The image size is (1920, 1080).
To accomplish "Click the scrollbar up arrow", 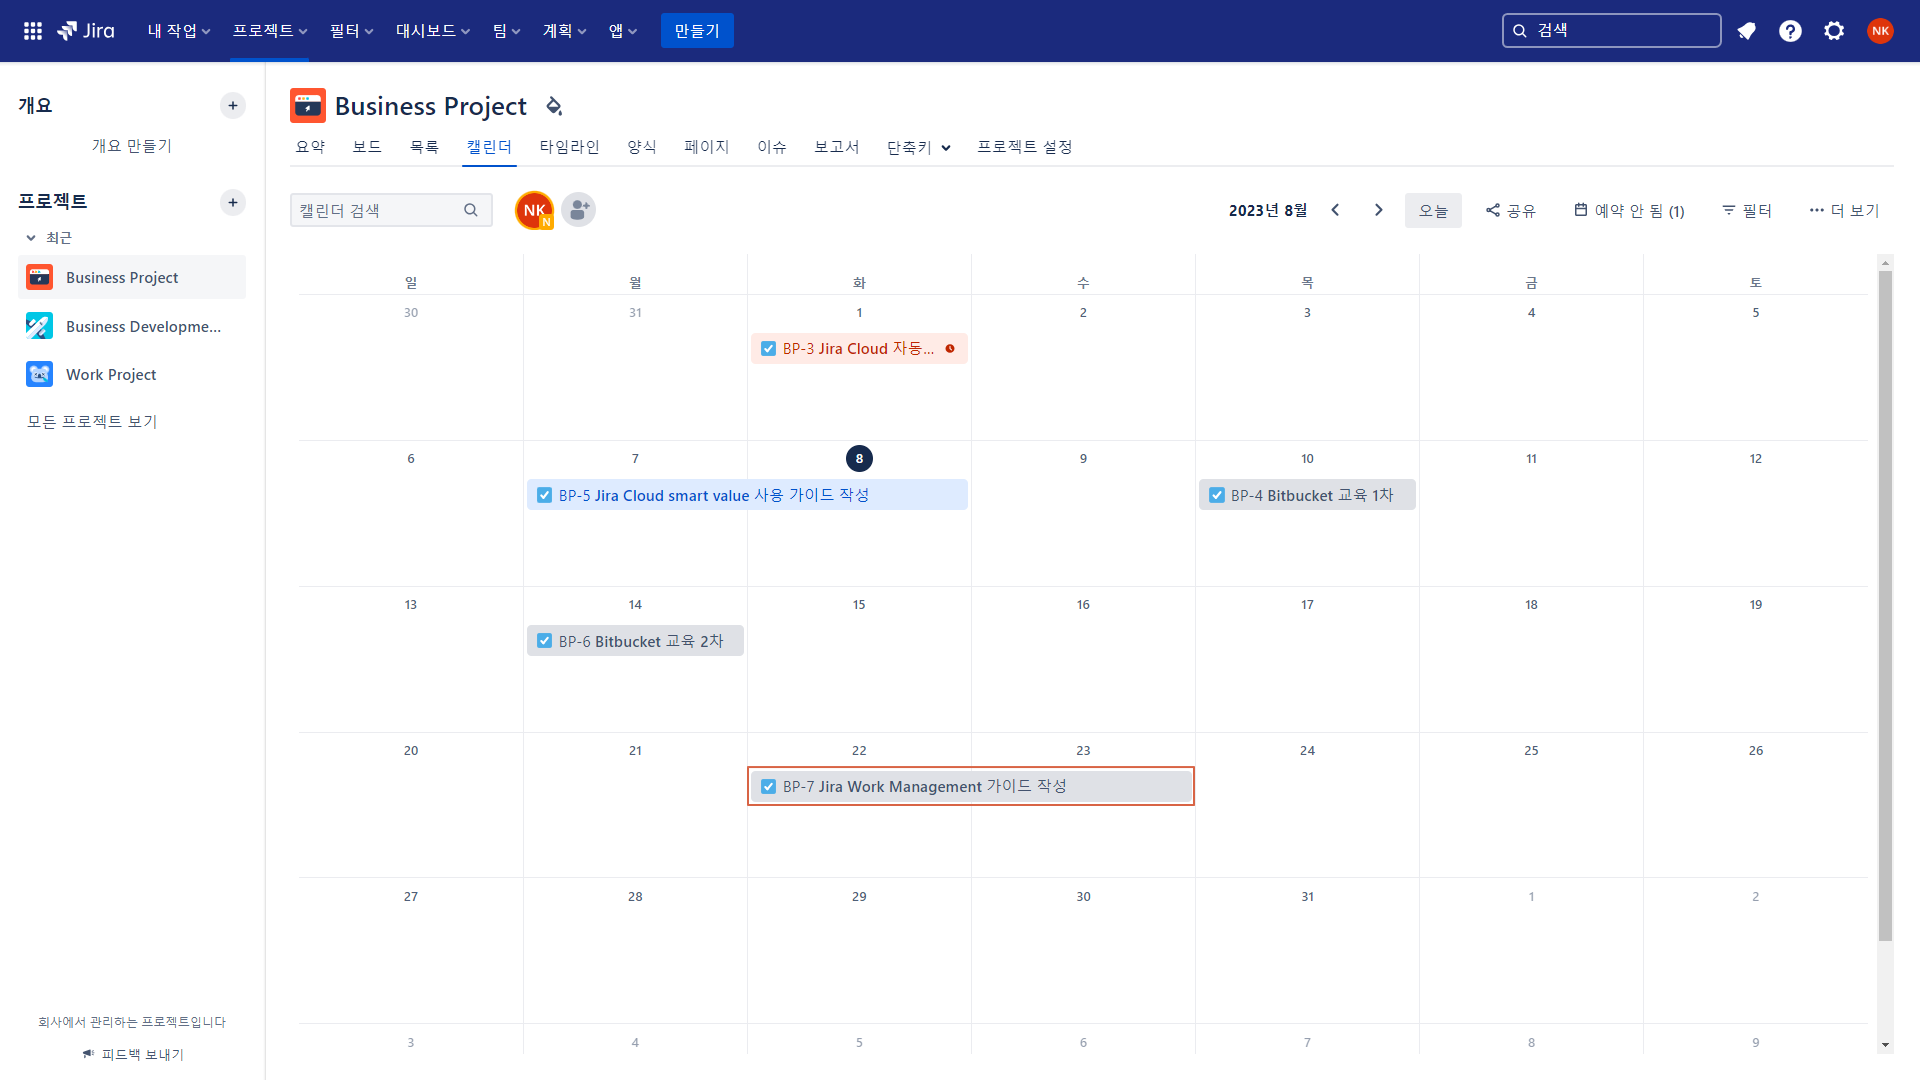I will click(x=1885, y=263).
